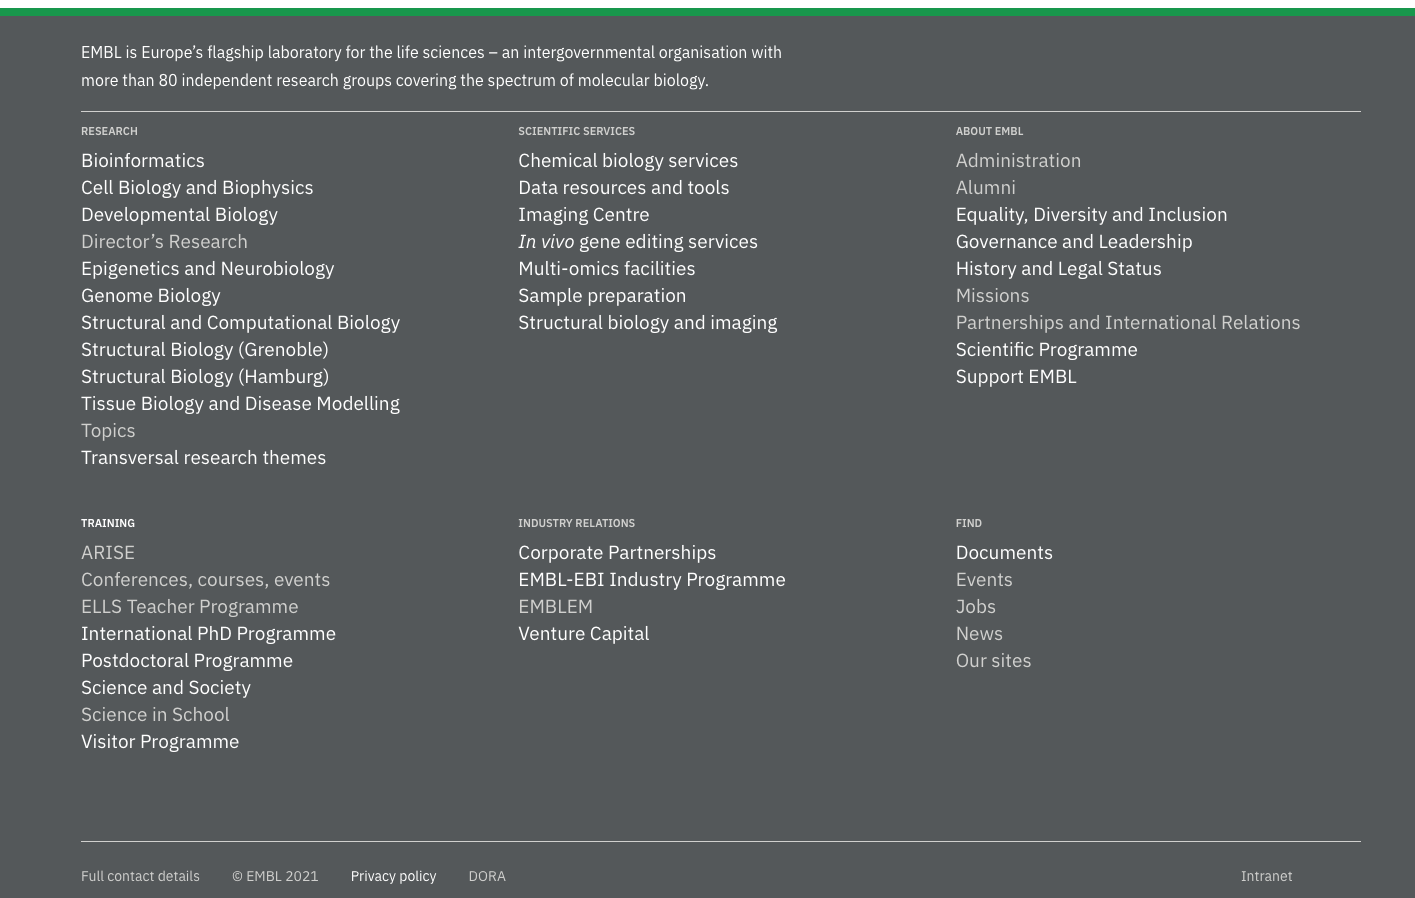Open Chemical biology services link
Viewport: 1415px width, 898px height.
tap(628, 160)
